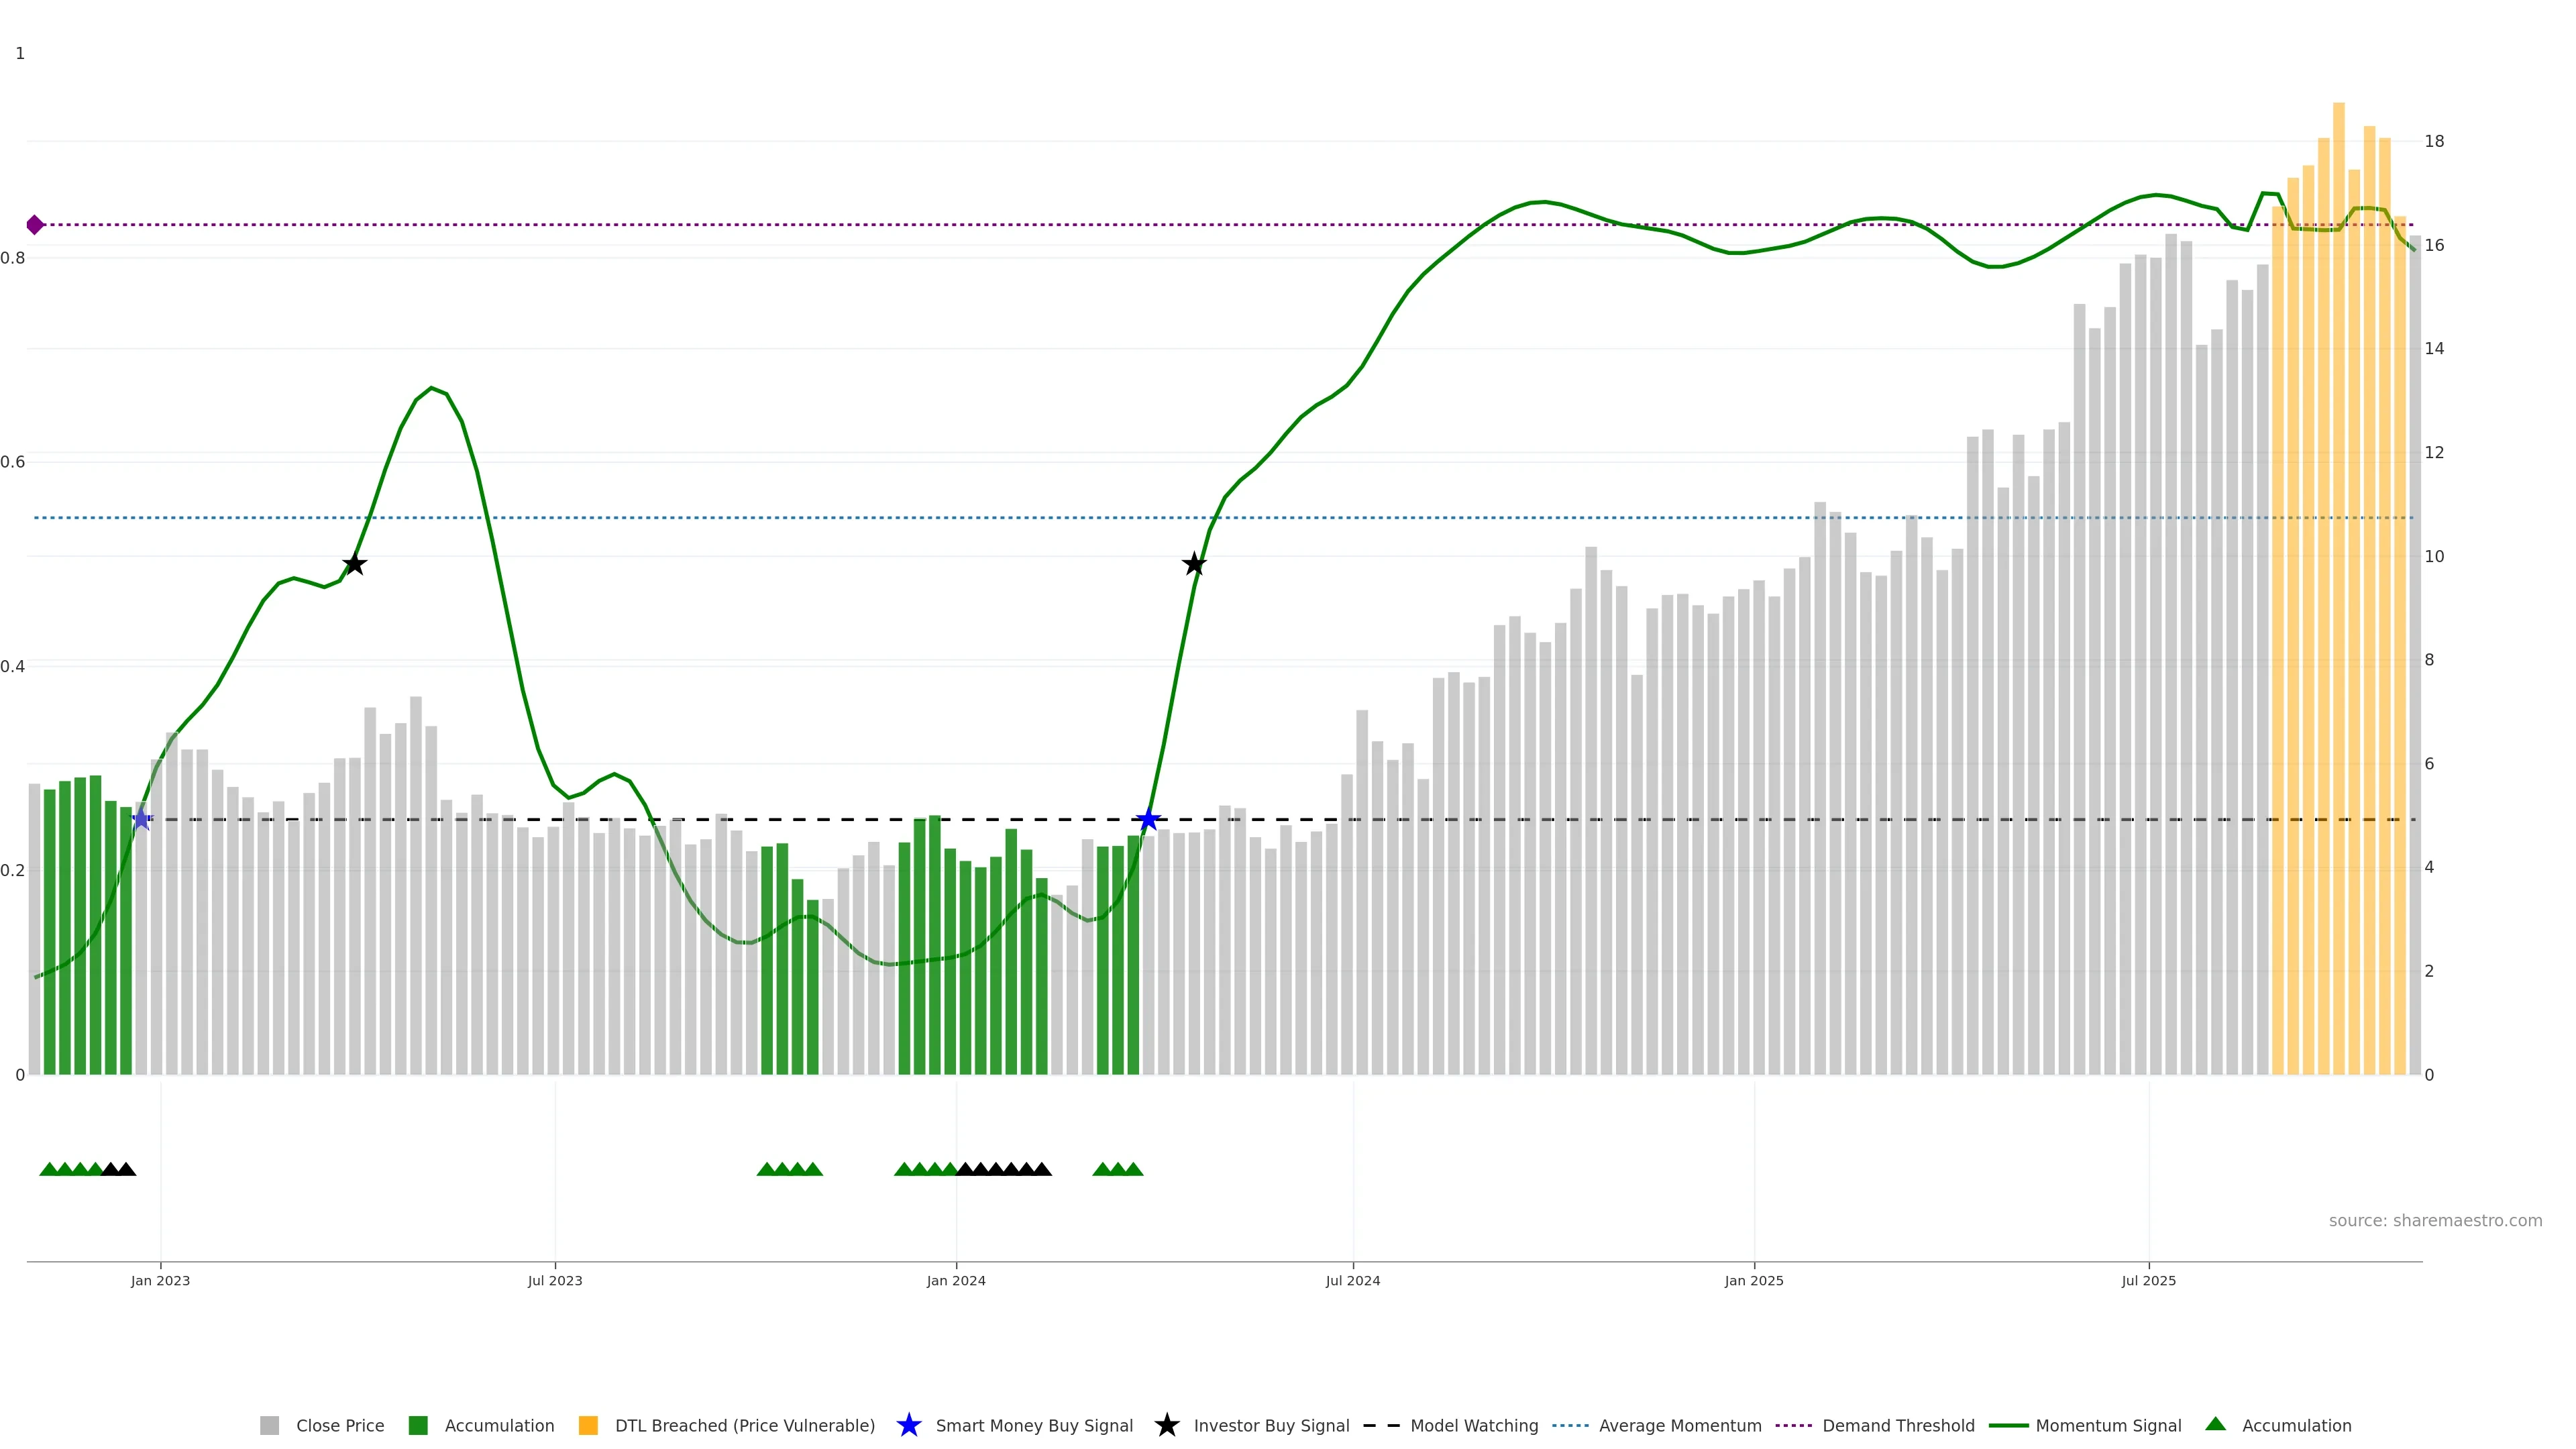Click the black star on the 2023 momentum rise
2576x1449 pixels.
(354, 565)
